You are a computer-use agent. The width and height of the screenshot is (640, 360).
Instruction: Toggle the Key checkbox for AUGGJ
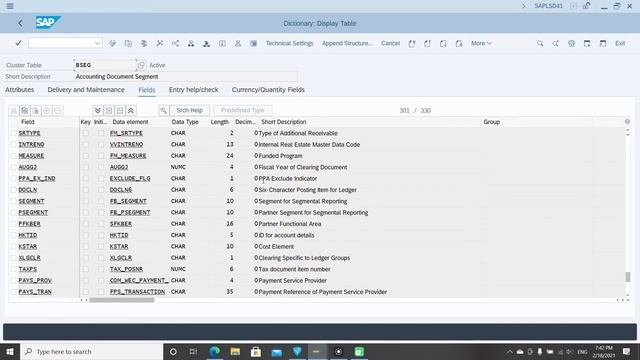coord(85,167)
